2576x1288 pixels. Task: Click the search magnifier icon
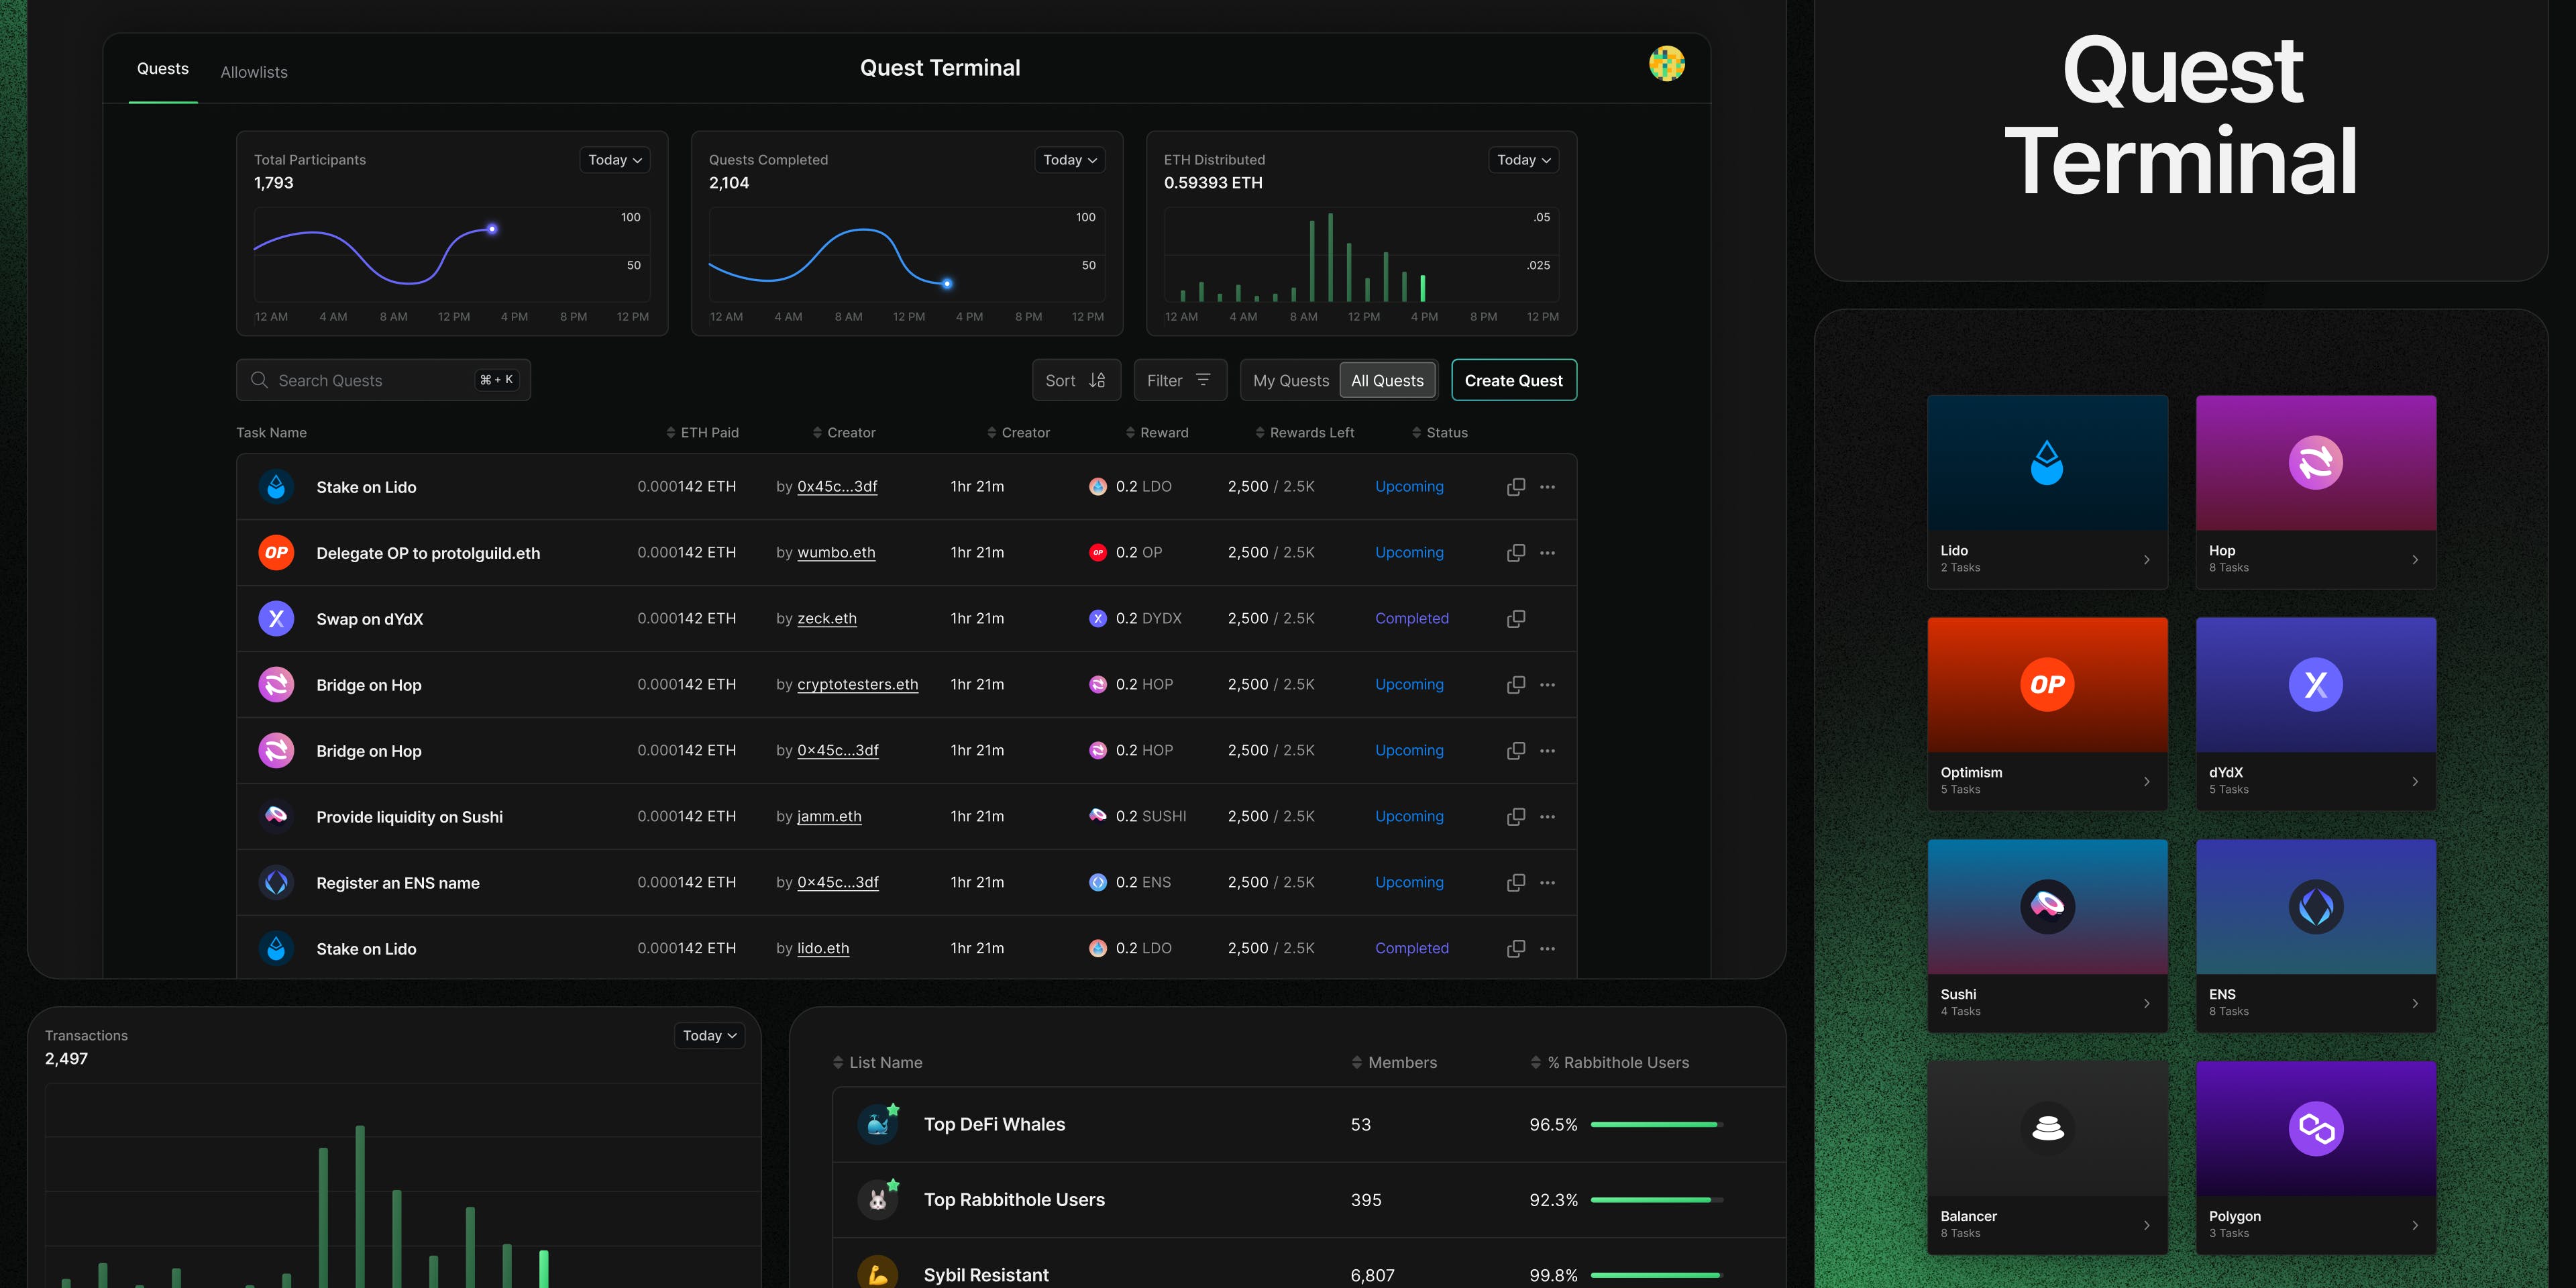coord(259,380)
